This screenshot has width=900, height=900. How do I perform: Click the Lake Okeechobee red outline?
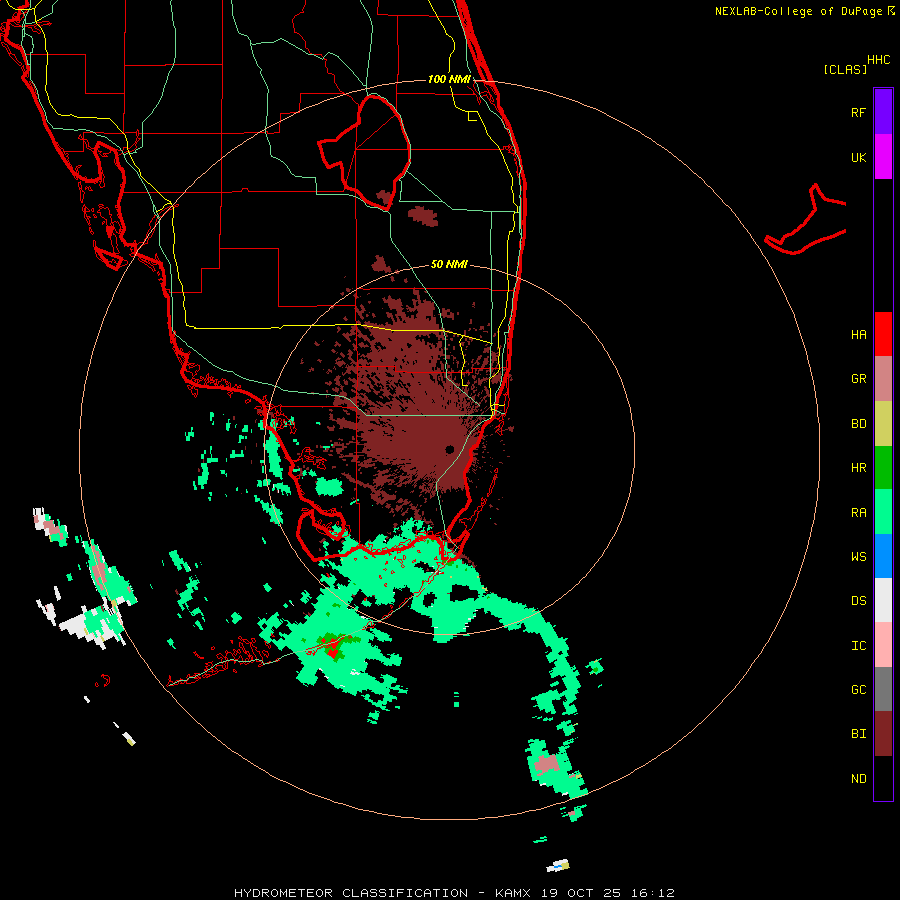tap(365, 152)
